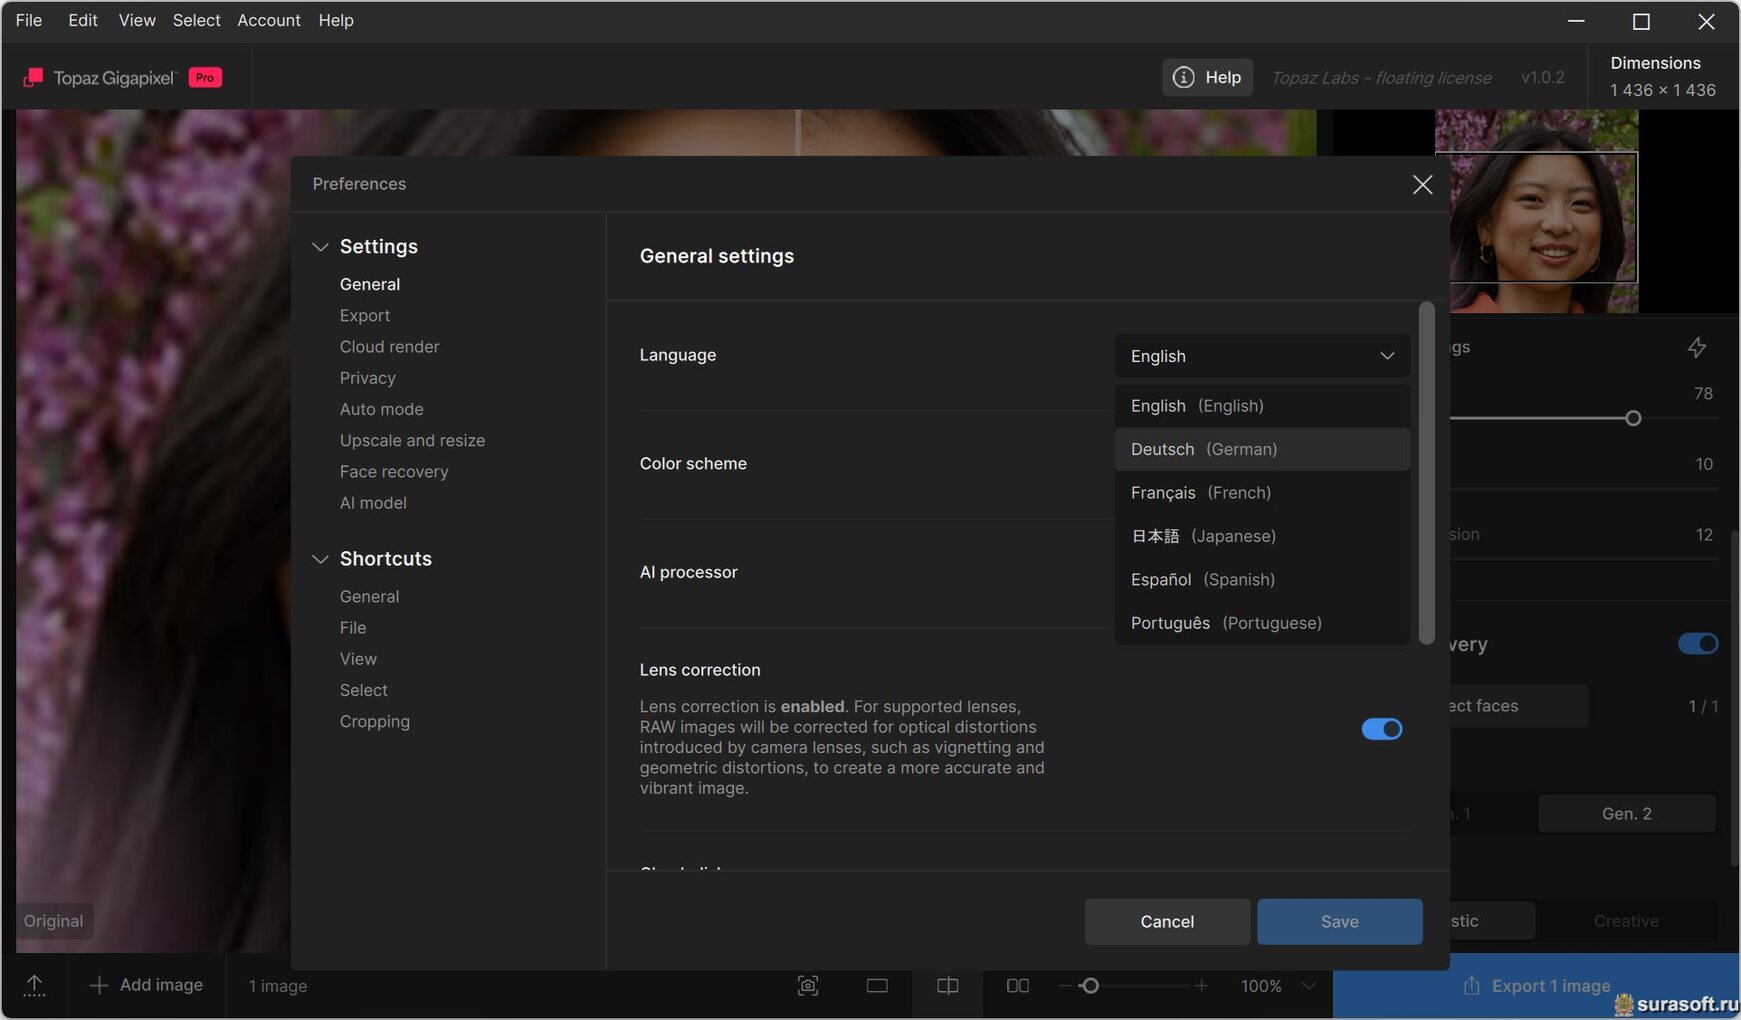Click the Cancel button
The width and height of the screenshot is (1741, 1020).
[x=1166, y=921]
